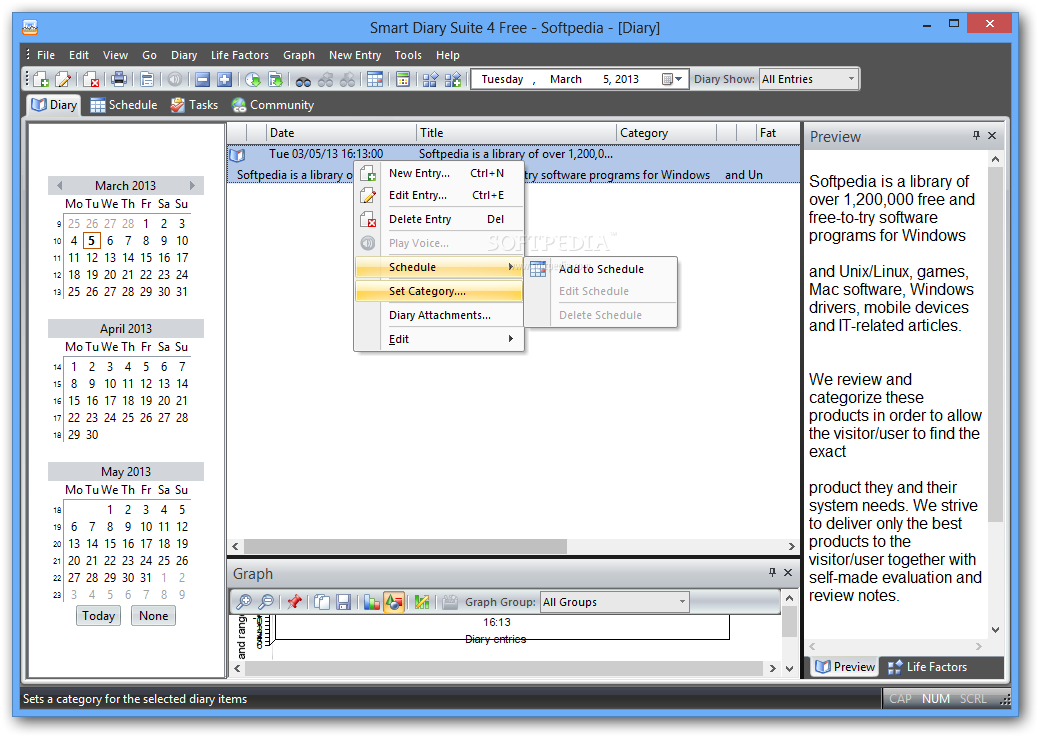Click the None button
Screen dimensions: 1039x737
pyautogui.click(x=153, y=616)
